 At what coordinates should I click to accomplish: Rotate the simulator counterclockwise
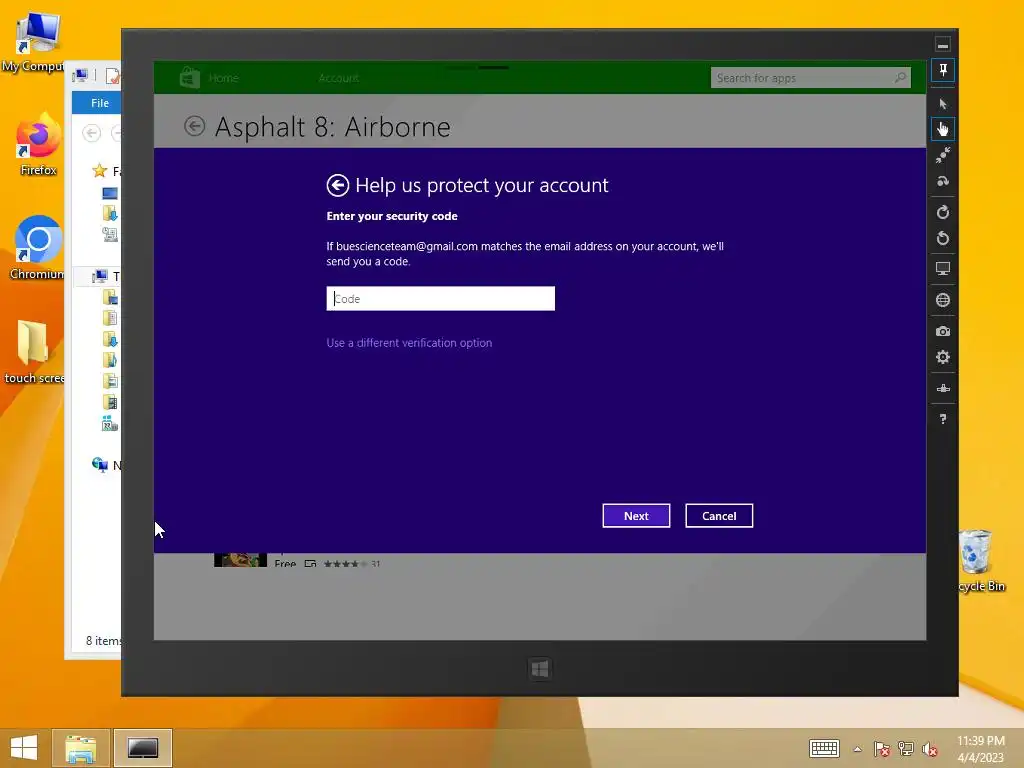pyautogui.click(x=942, y=238)
